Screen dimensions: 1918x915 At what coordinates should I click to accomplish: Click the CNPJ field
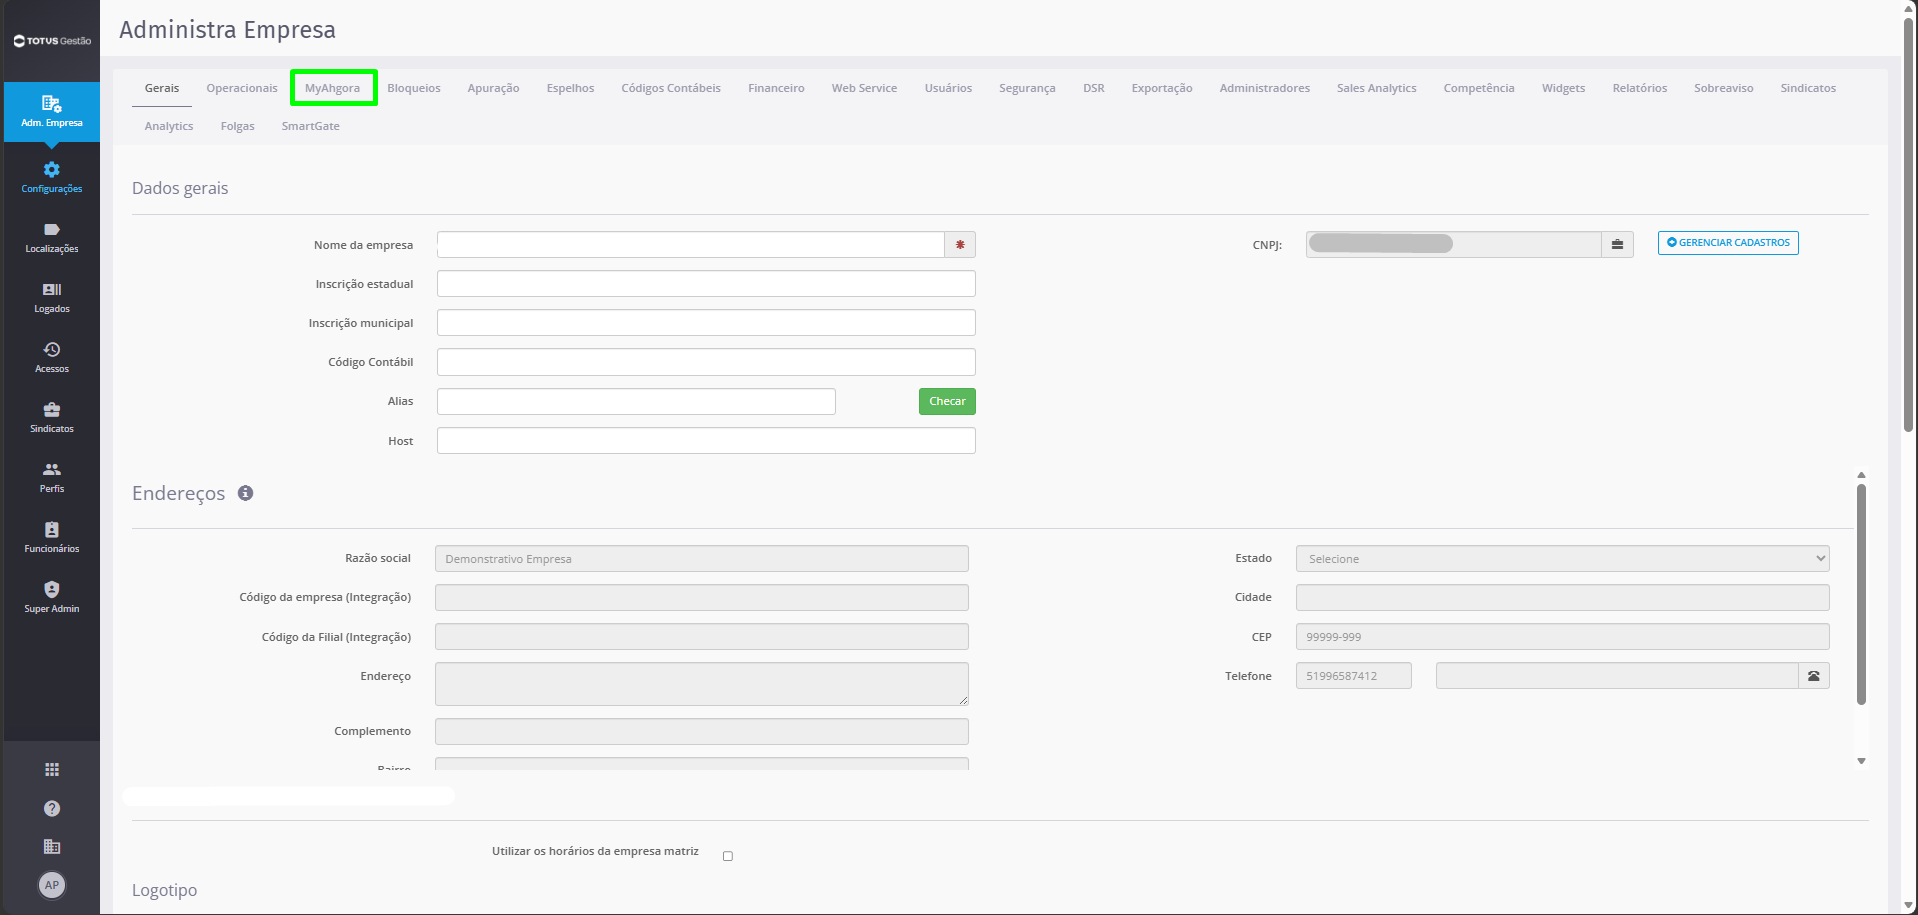pos(1453,244)
